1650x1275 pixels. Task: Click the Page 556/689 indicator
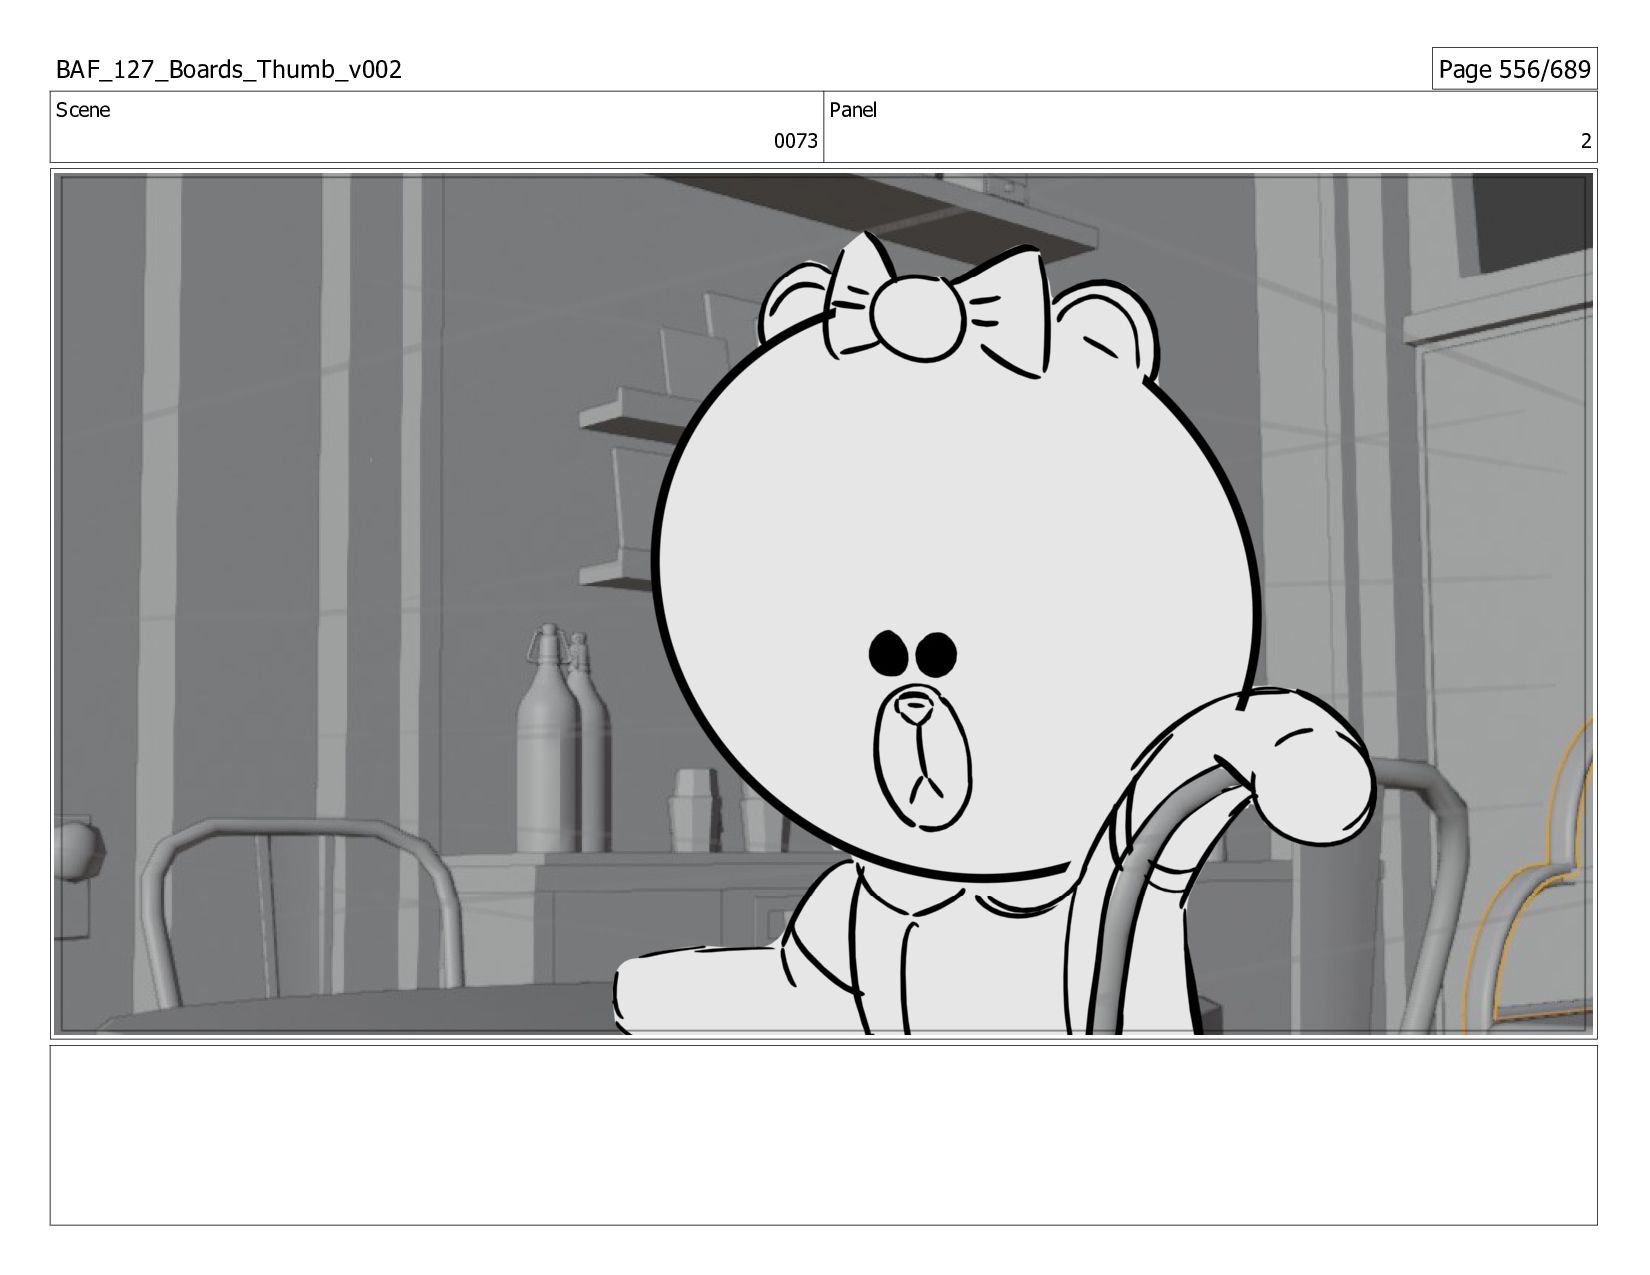[1514, 69]
